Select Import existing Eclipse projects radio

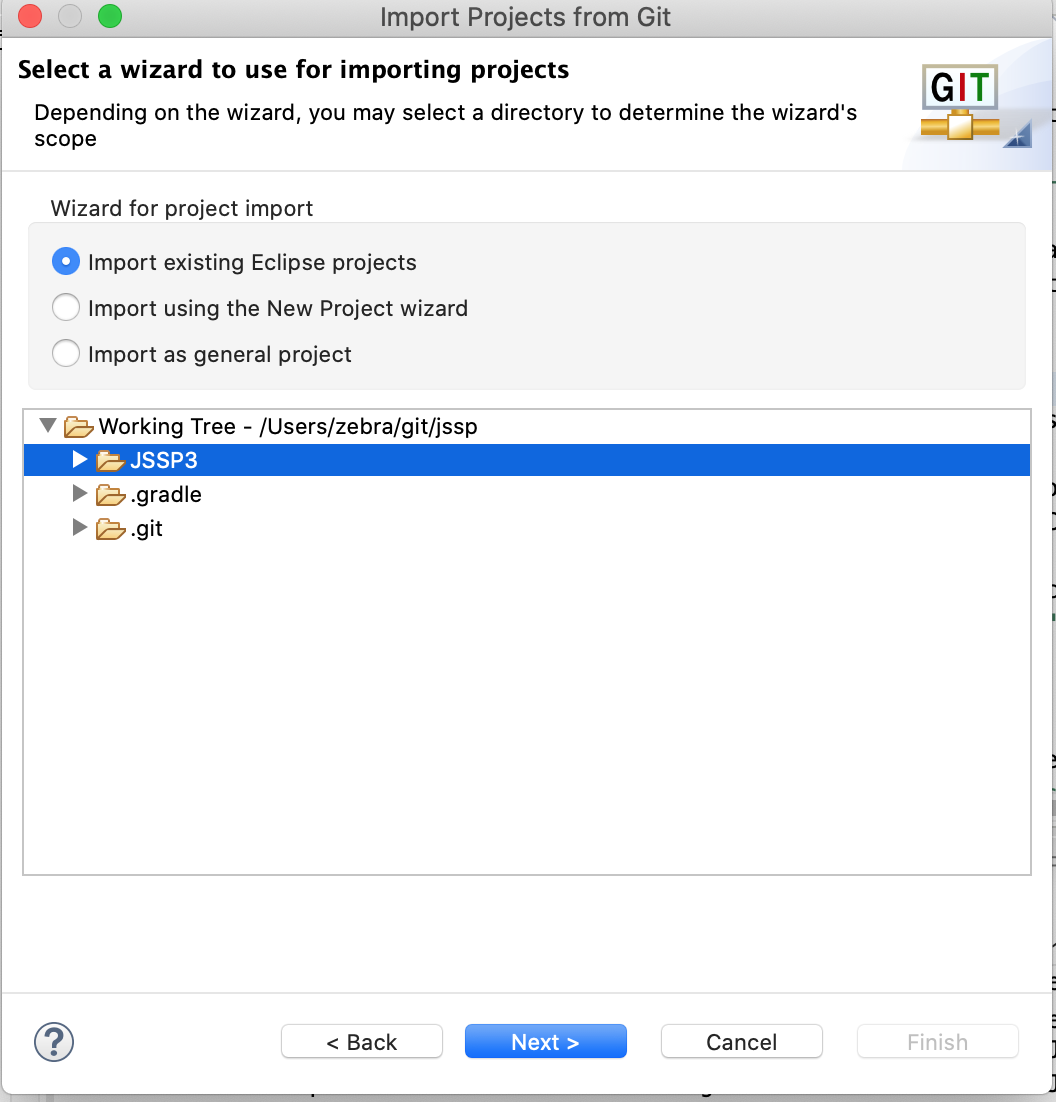point(65,261)
